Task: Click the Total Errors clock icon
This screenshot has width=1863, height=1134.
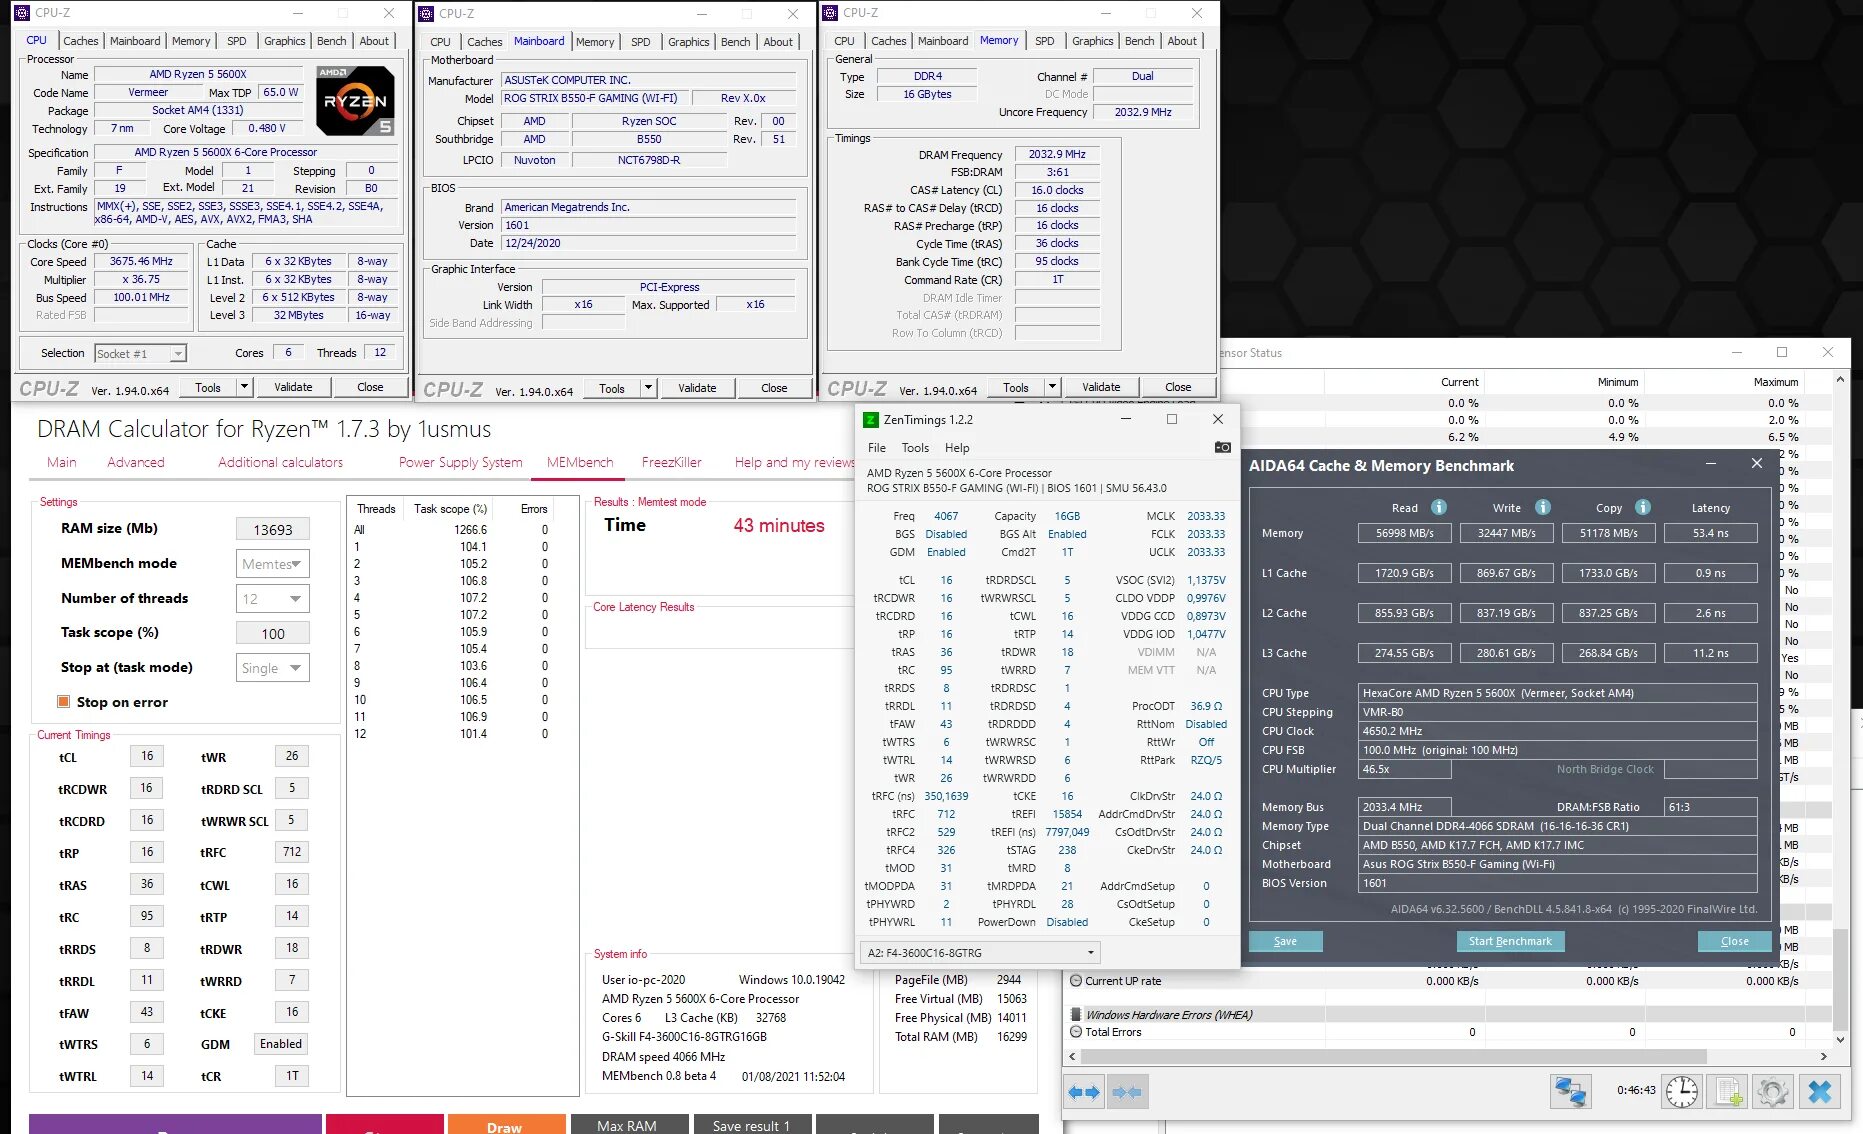Action: [1076, 1032]
